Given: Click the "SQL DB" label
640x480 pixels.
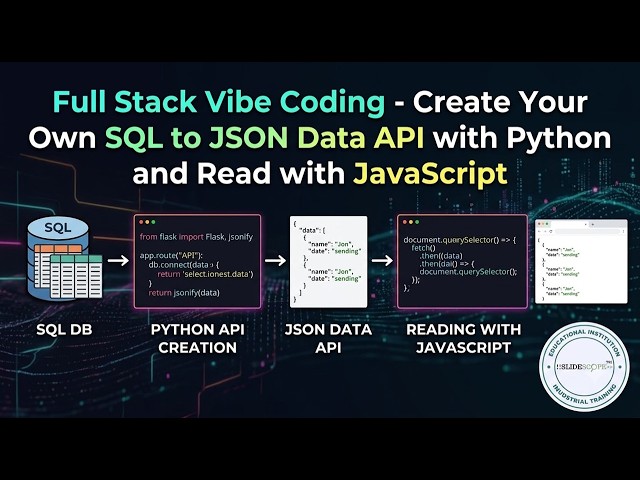Looking at the screenshot, I should coord(64,329).
